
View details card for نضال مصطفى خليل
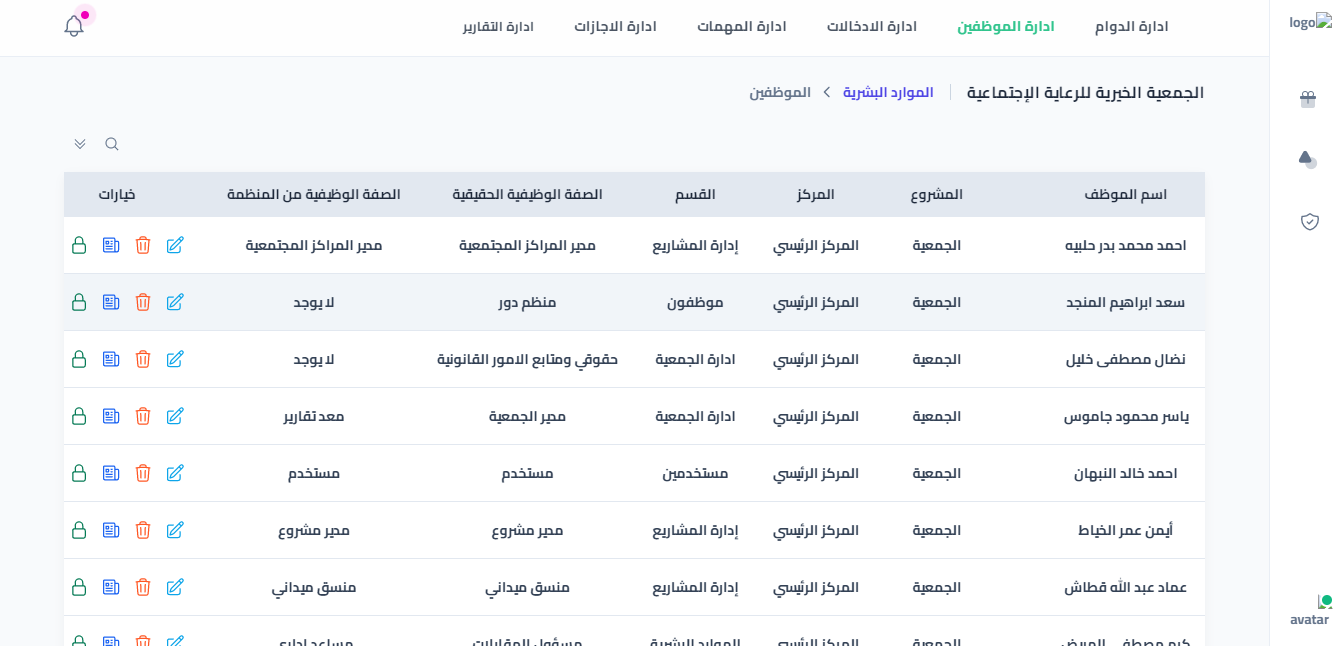pos(111,359)
